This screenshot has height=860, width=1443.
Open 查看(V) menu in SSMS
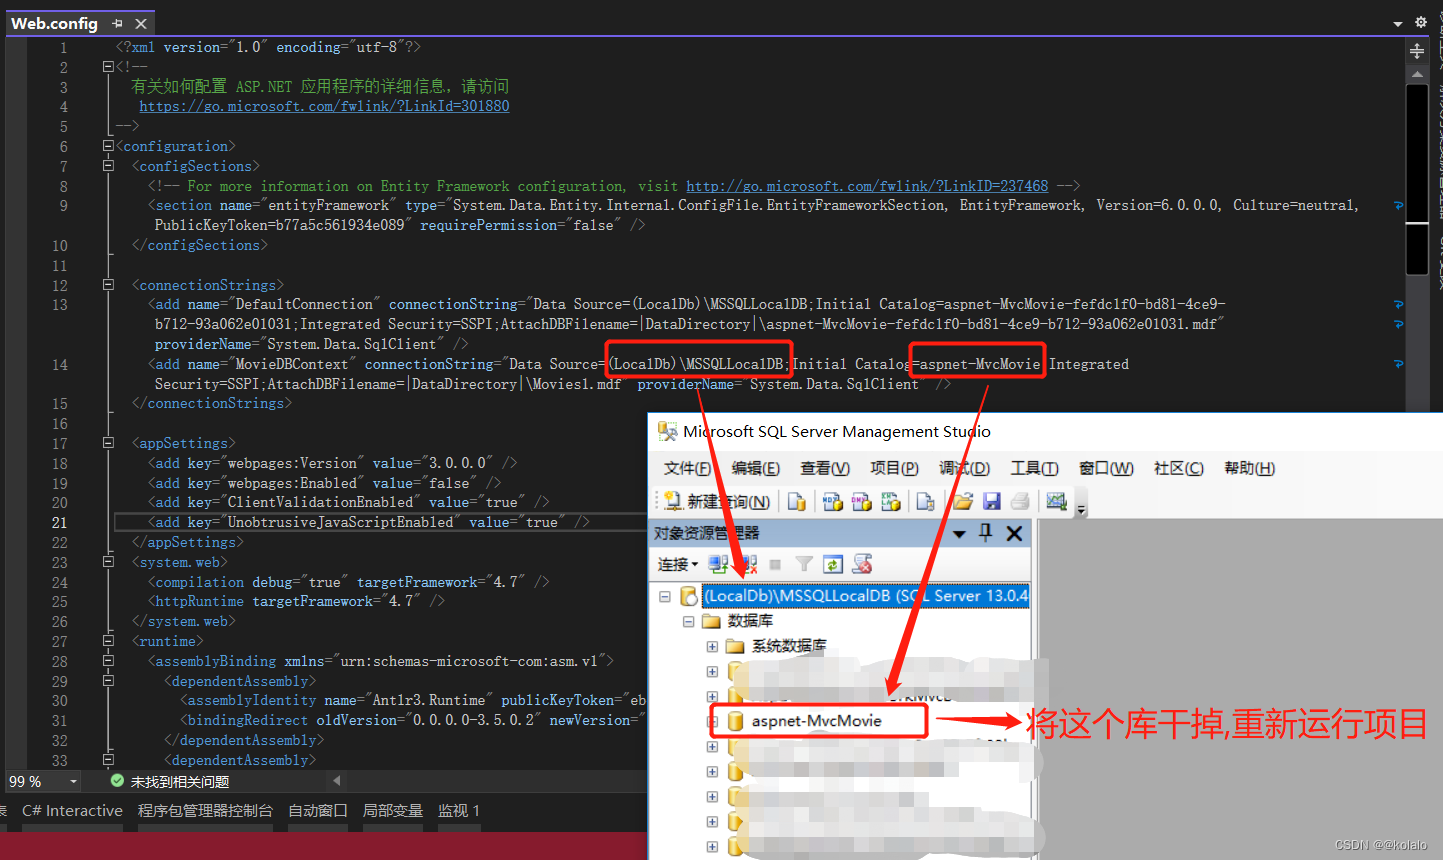825,468
